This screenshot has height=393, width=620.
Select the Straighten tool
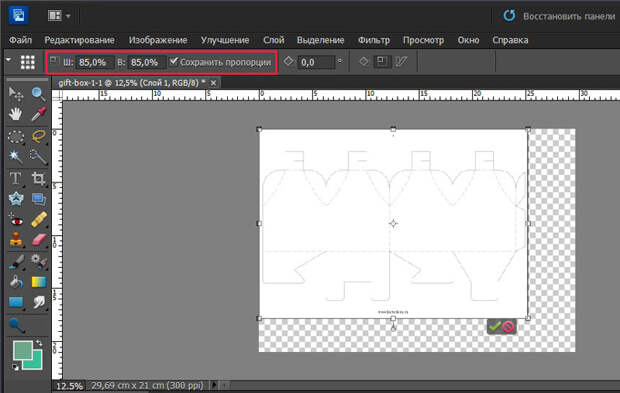(x=38, y=199)
